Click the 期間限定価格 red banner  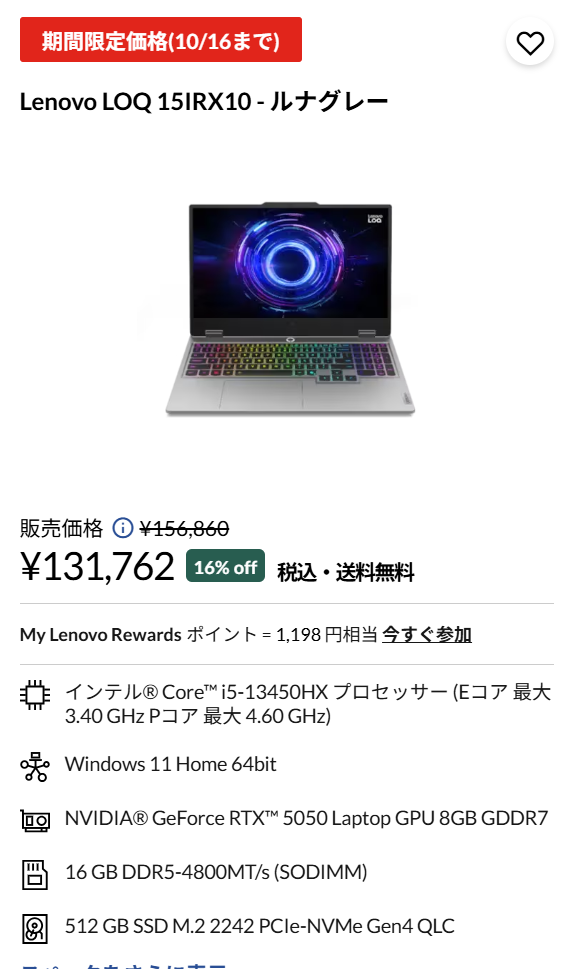click(161, 40)
